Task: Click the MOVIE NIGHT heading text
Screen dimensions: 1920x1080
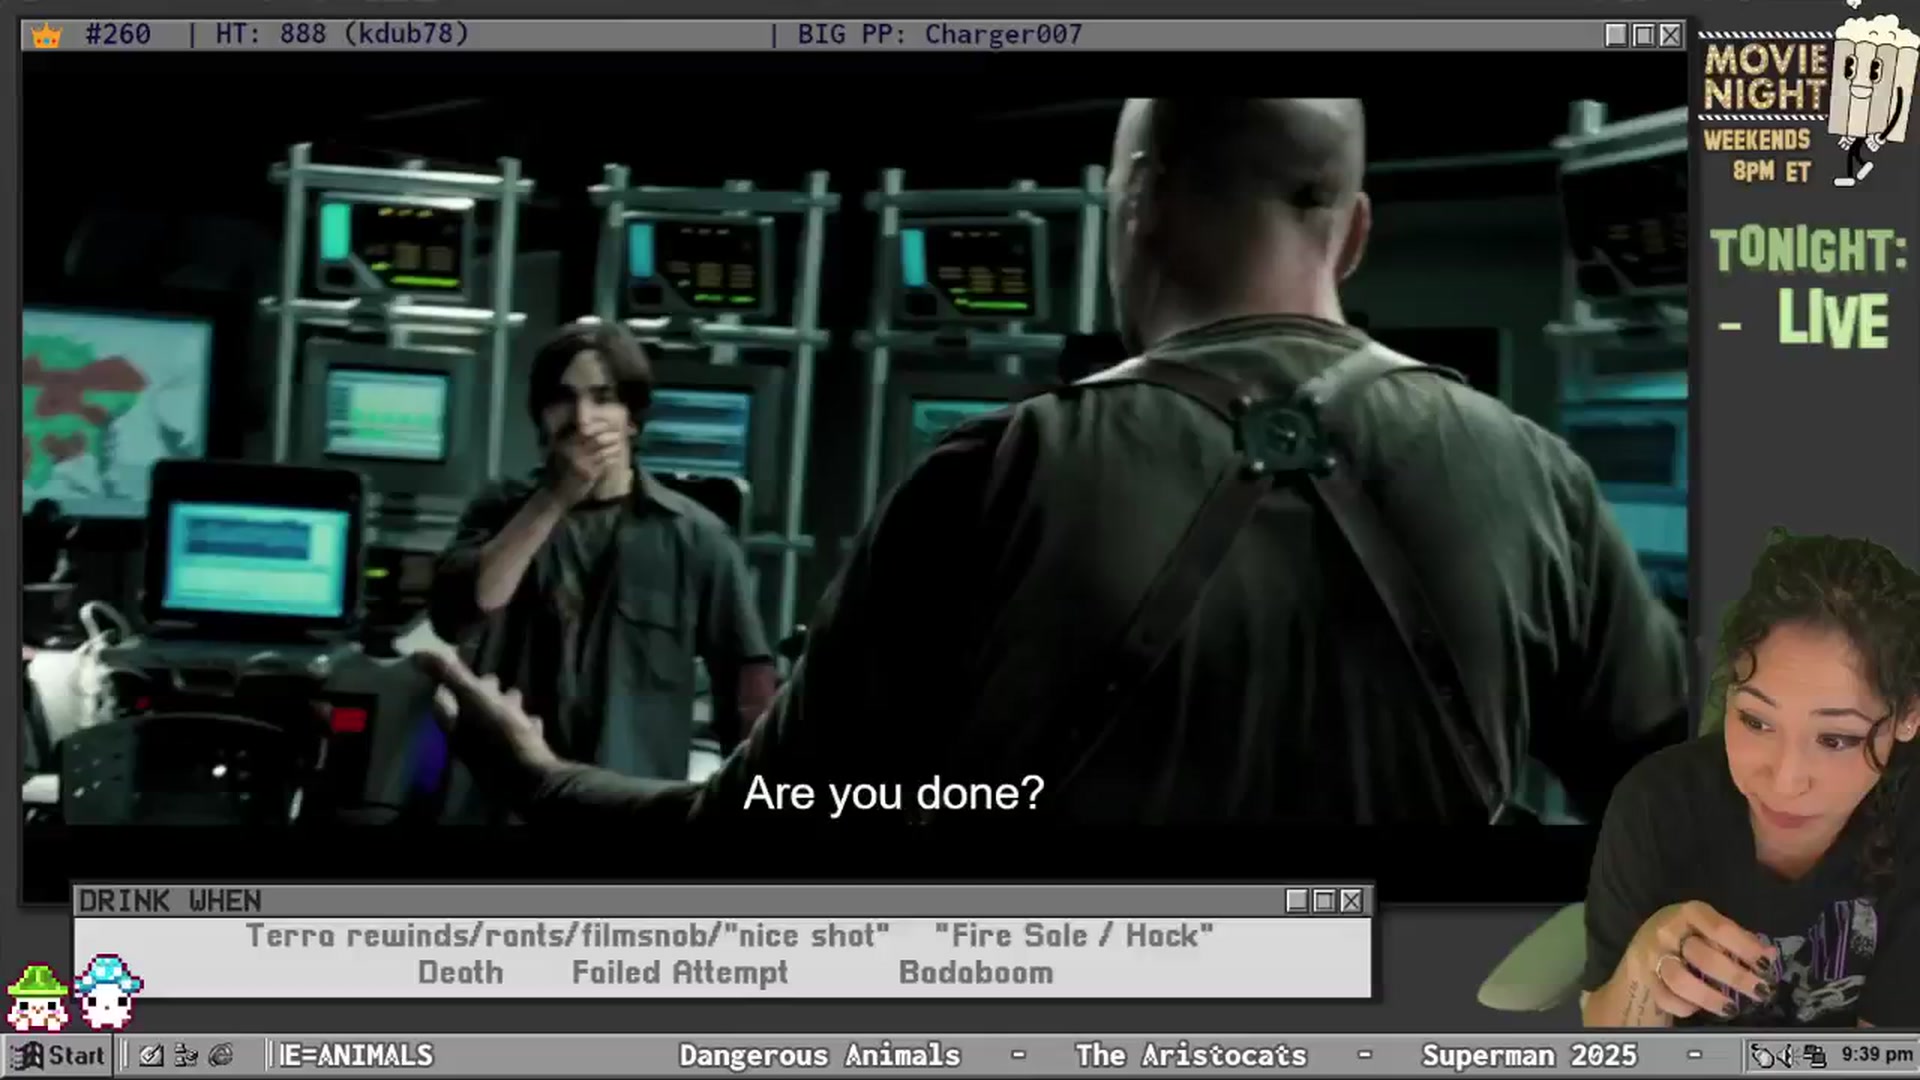Action: tap(1765, 77)
